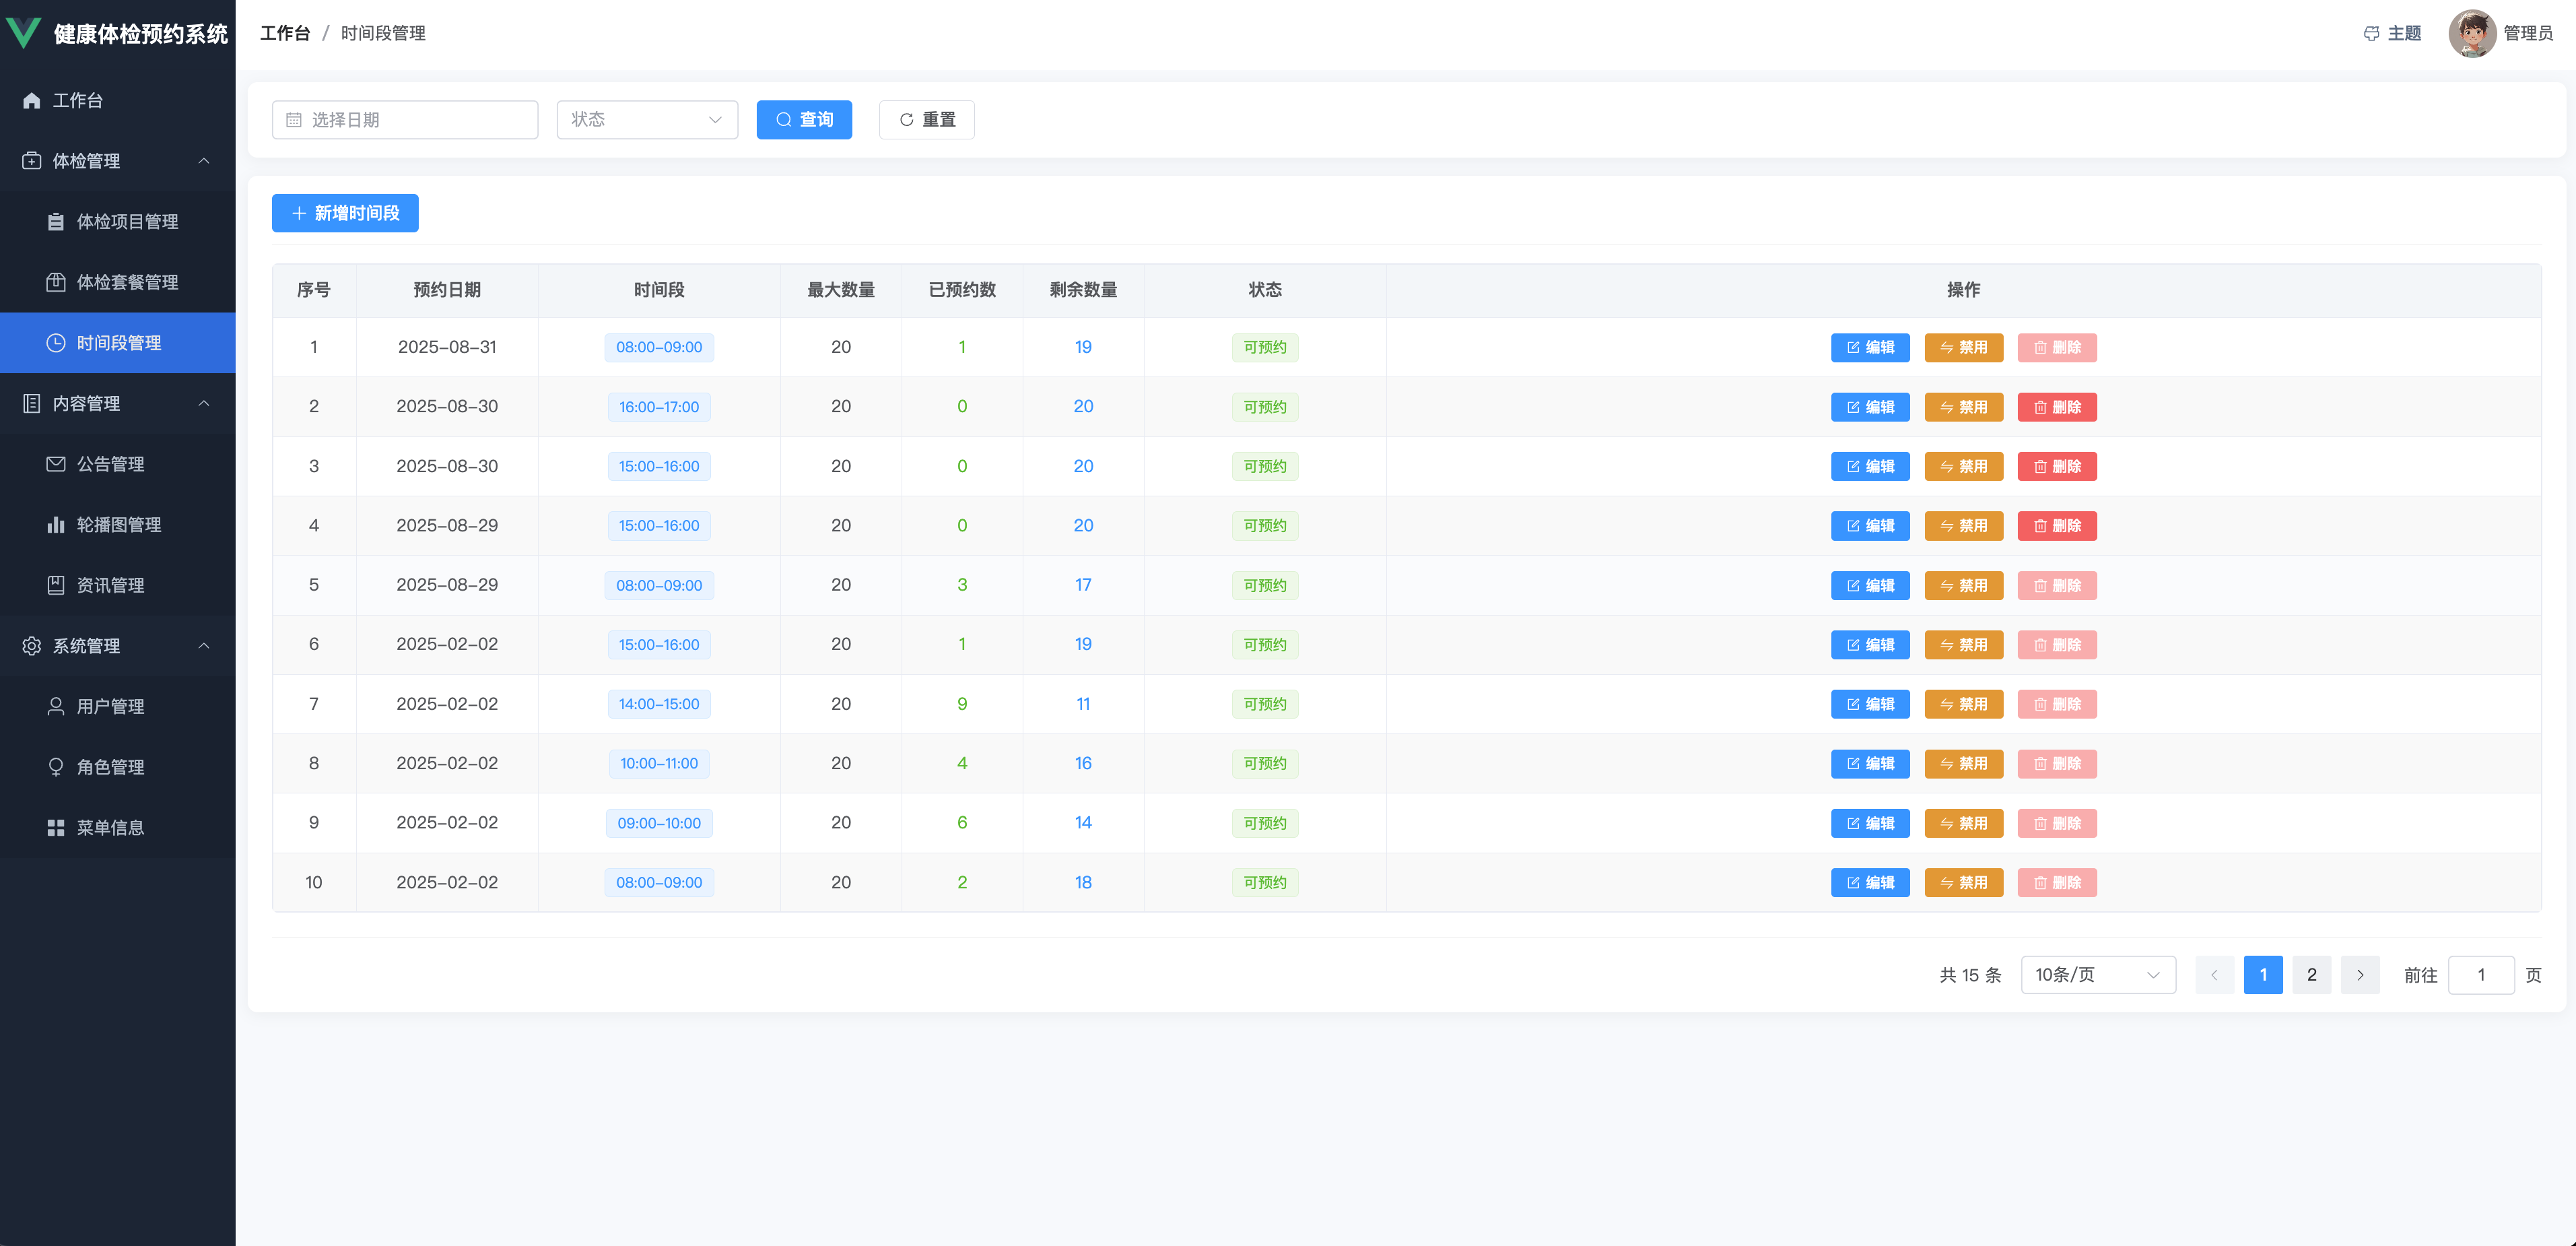Open 轮播图管理 bar chart icon item
This screenshot has width=2576, height=1246.
click(x=56, y=525)
